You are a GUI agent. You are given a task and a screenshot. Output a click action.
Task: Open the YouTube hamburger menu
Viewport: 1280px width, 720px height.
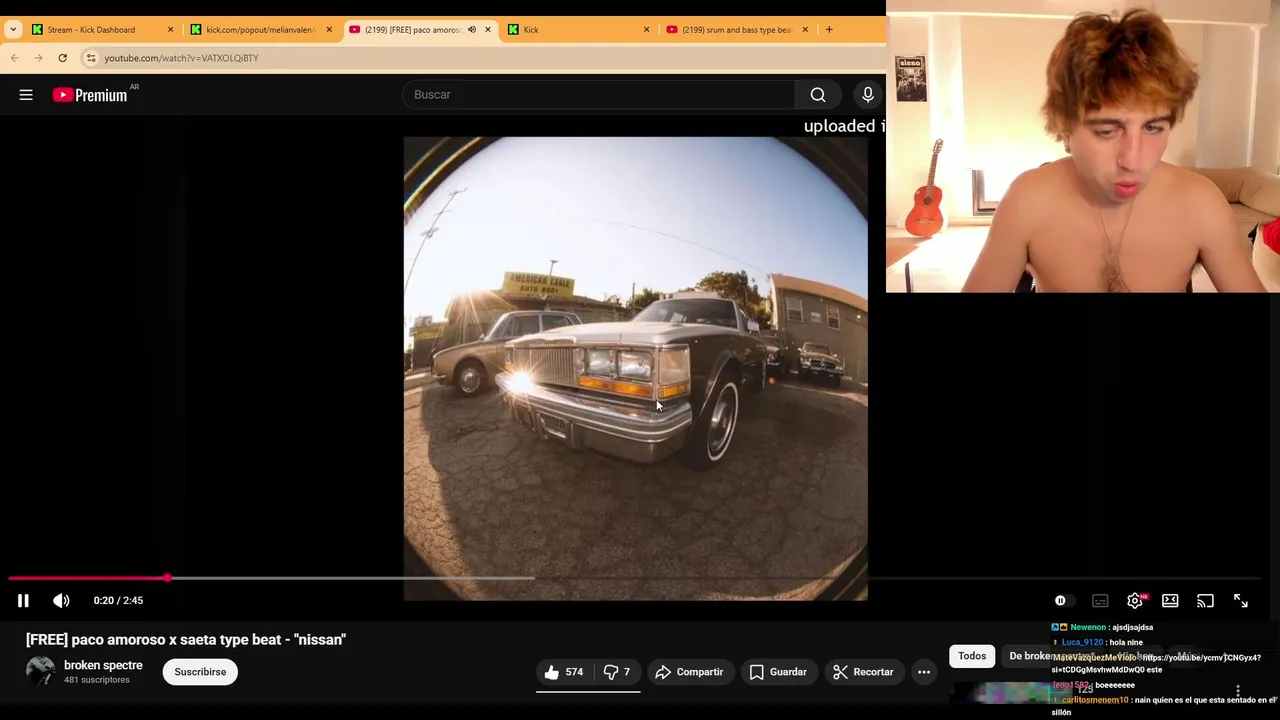coord(26,95)
